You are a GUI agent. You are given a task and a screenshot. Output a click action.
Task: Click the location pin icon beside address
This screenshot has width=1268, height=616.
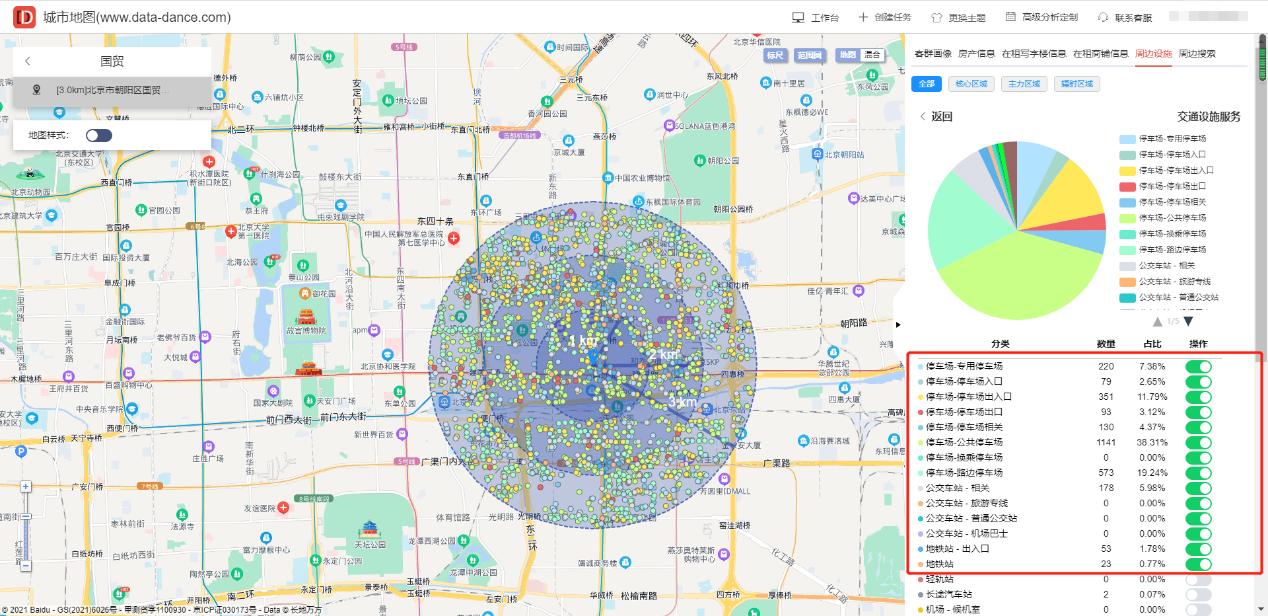(37, 90)
